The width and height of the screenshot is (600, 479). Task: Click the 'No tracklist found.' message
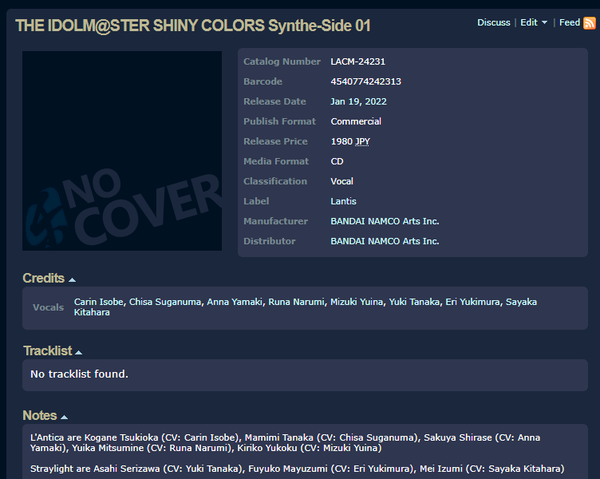[79, 374]
